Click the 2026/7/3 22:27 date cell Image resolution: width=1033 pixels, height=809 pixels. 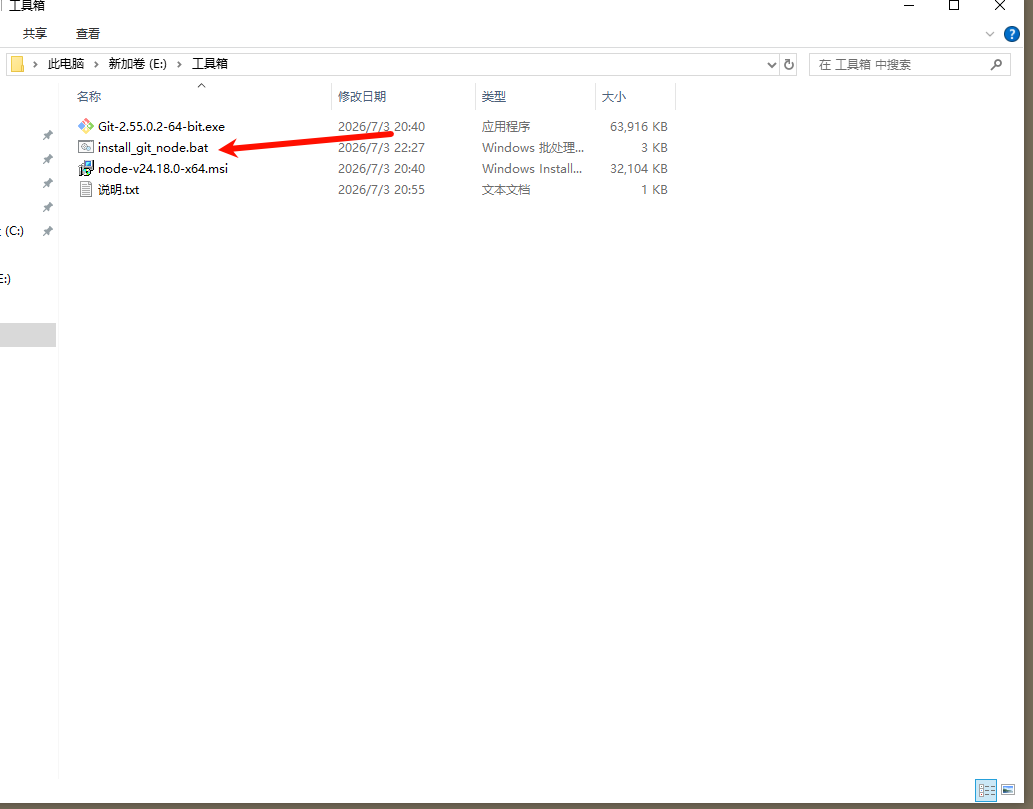[x=381, y=148]
